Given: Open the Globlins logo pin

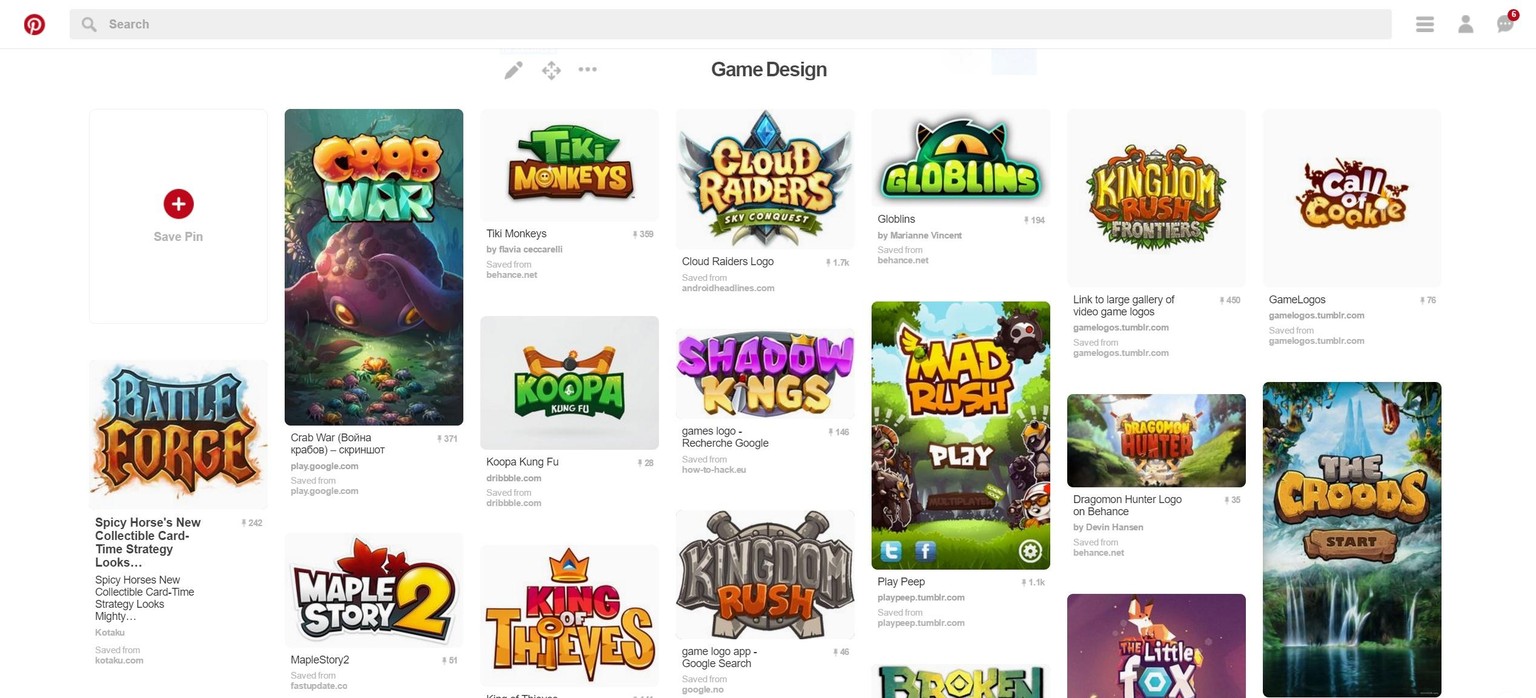Looking at the screenshot, I should point(961,158).
